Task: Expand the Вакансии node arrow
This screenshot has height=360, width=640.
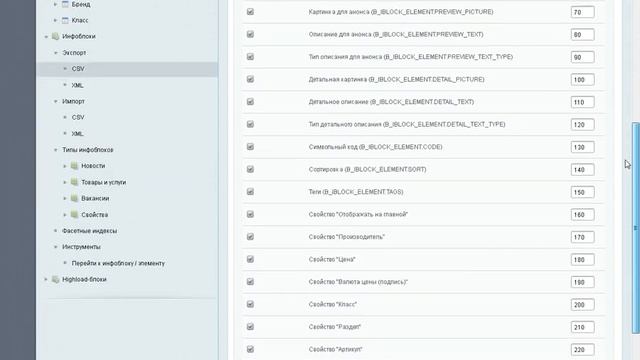Action: pyautogui.click(x=65, y=198)
